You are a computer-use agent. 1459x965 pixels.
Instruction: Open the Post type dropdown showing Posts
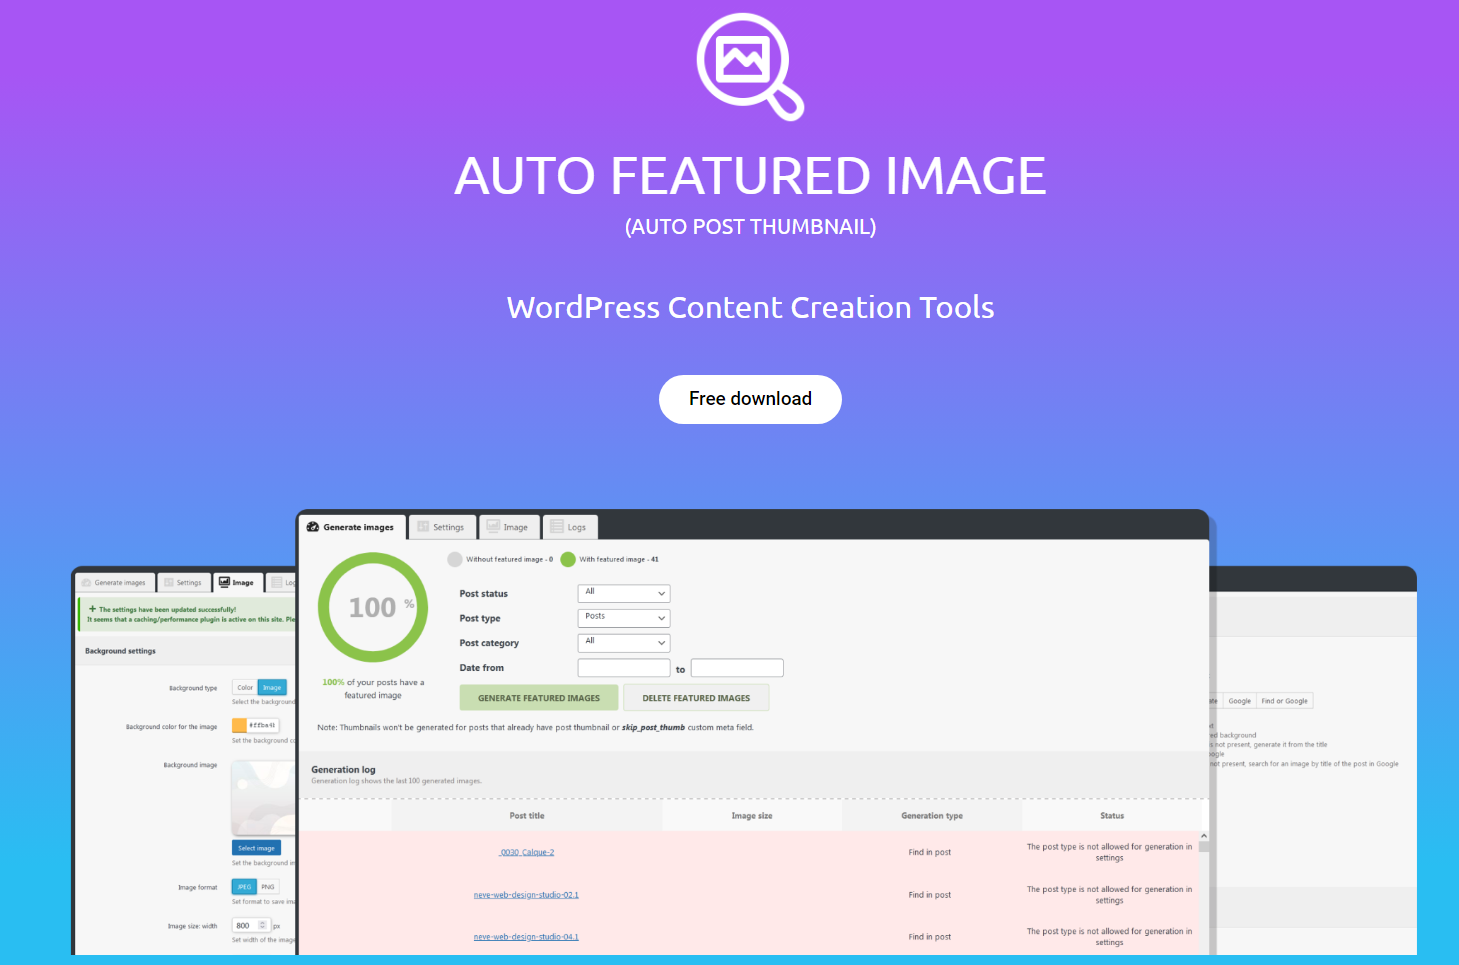pyautogui.click(x=623, y=617)
